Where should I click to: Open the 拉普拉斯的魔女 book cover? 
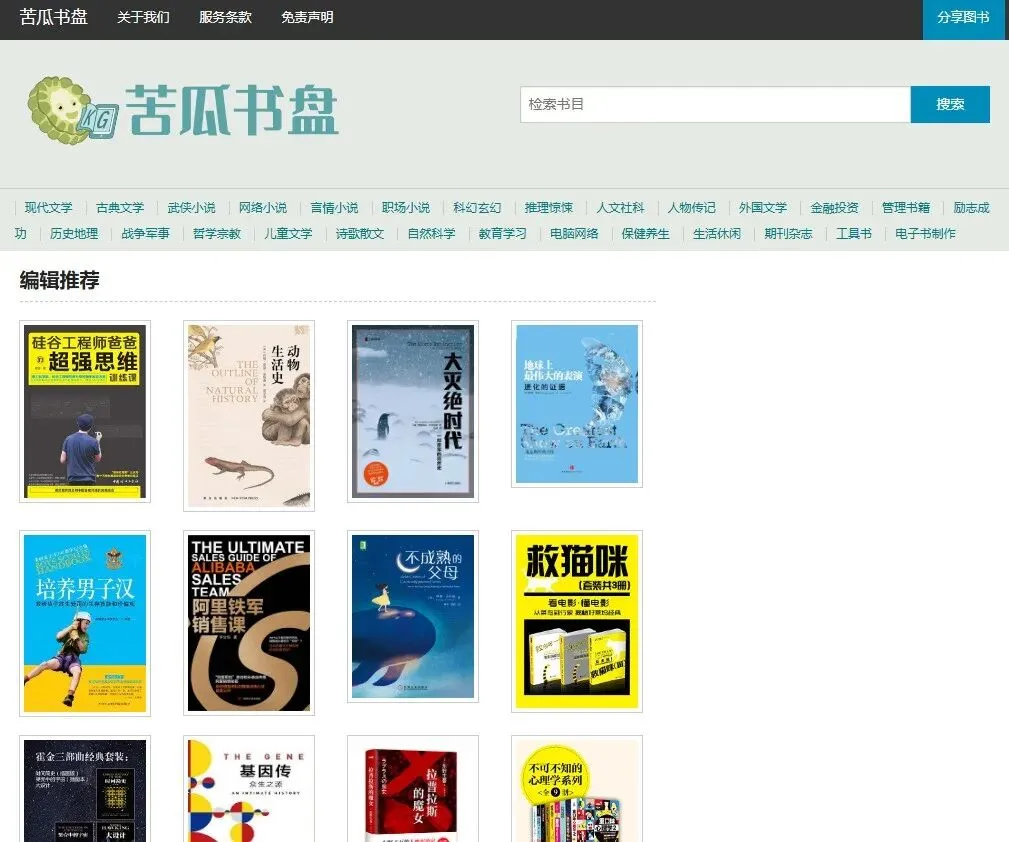413,789
